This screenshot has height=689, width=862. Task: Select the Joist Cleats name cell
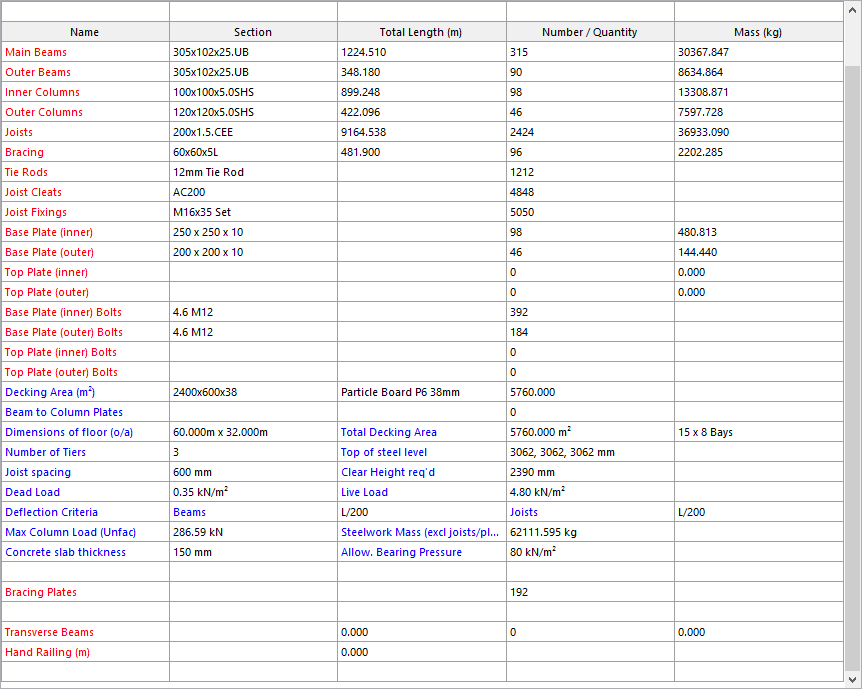(x=85, y=192)
